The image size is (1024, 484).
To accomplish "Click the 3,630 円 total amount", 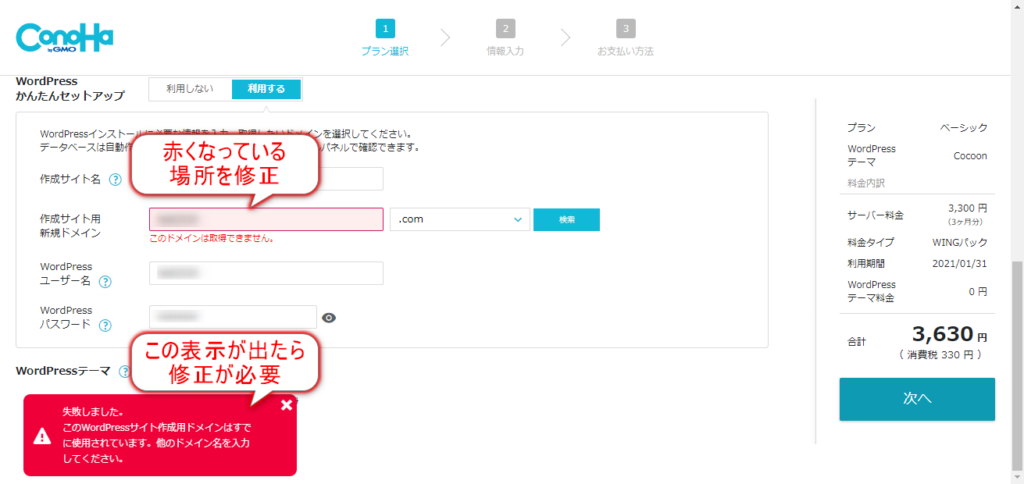I will point(950,335).
